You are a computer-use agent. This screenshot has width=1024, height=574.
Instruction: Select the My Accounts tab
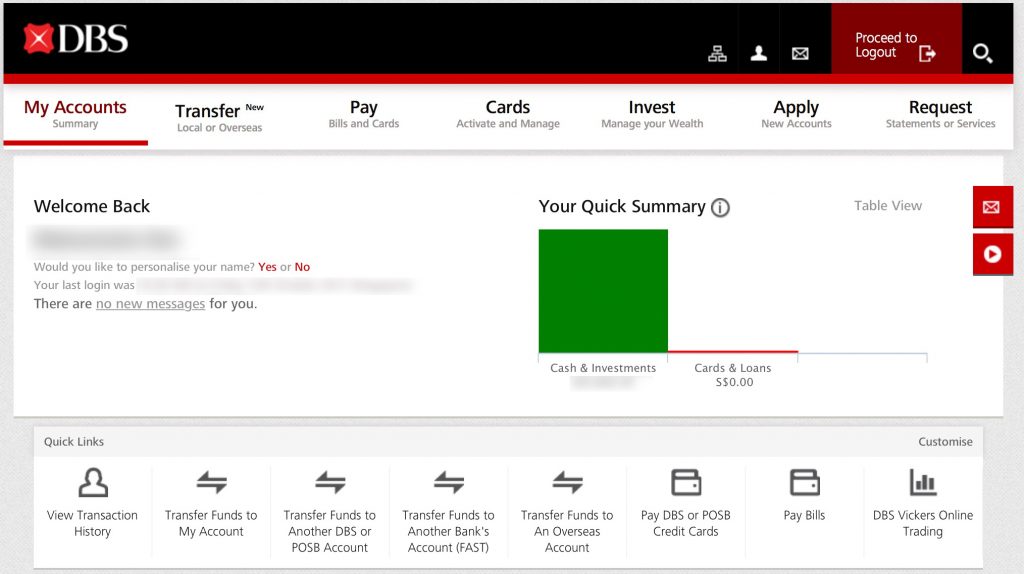[75, 114]
